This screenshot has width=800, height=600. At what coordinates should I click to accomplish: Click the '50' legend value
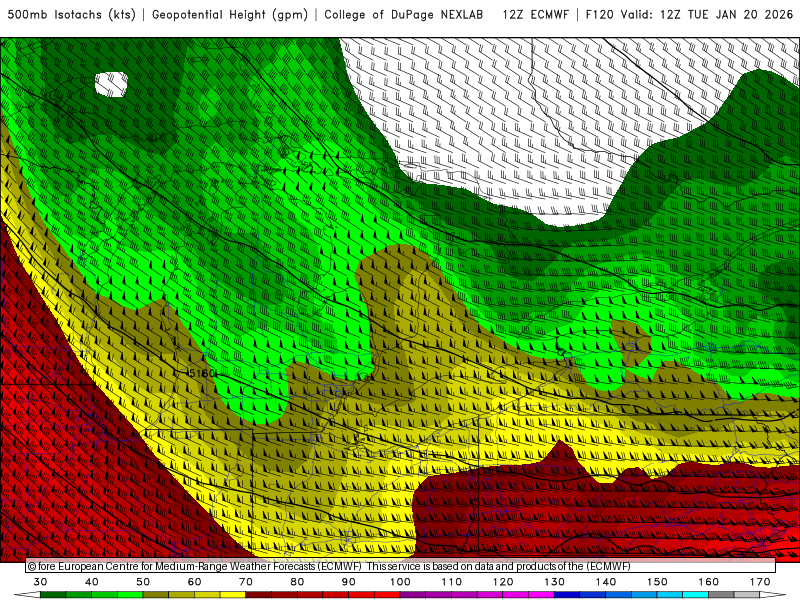coord(143,582)
